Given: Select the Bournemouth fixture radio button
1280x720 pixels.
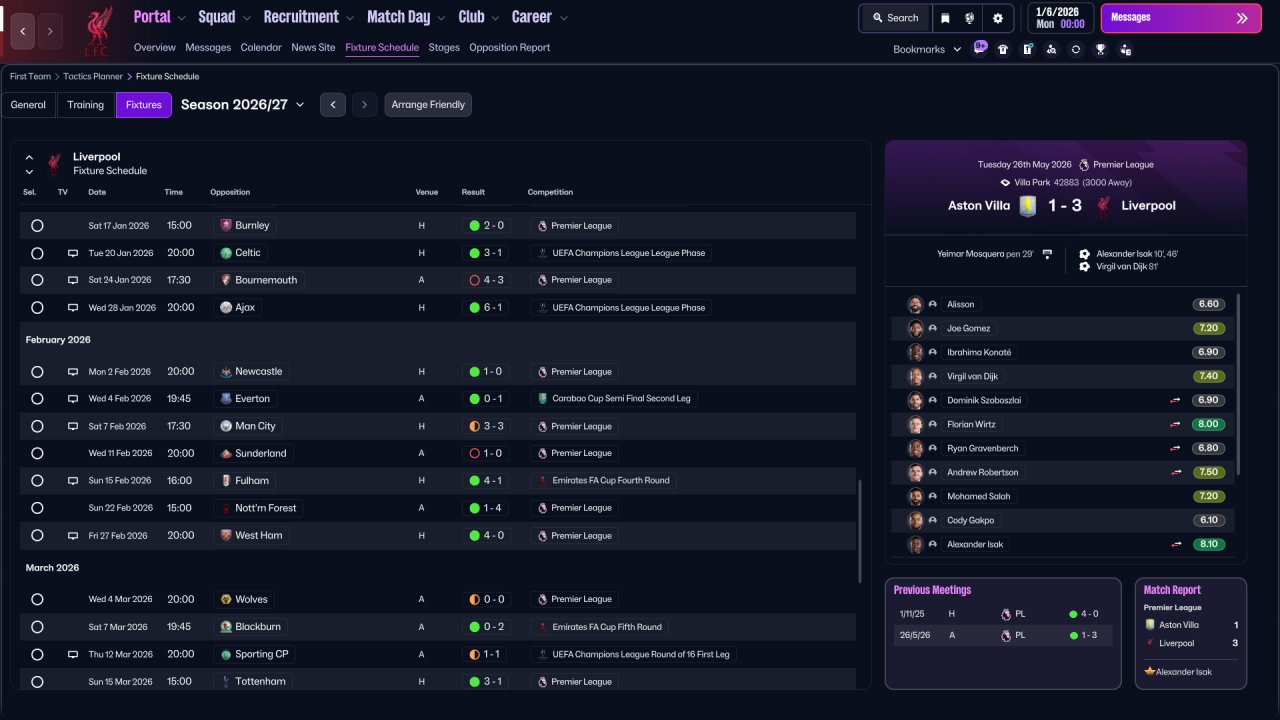Looking at the screenshot, I should point(37,280).
